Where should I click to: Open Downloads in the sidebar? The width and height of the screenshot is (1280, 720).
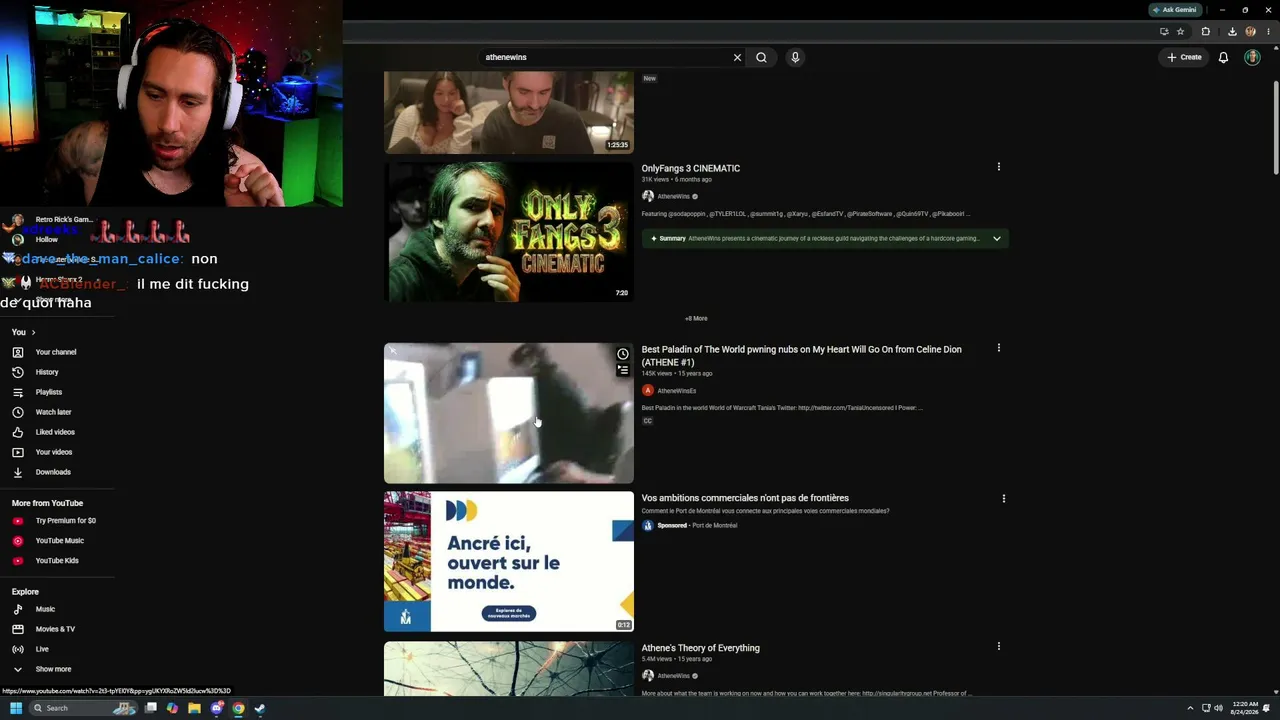(53, 472)
